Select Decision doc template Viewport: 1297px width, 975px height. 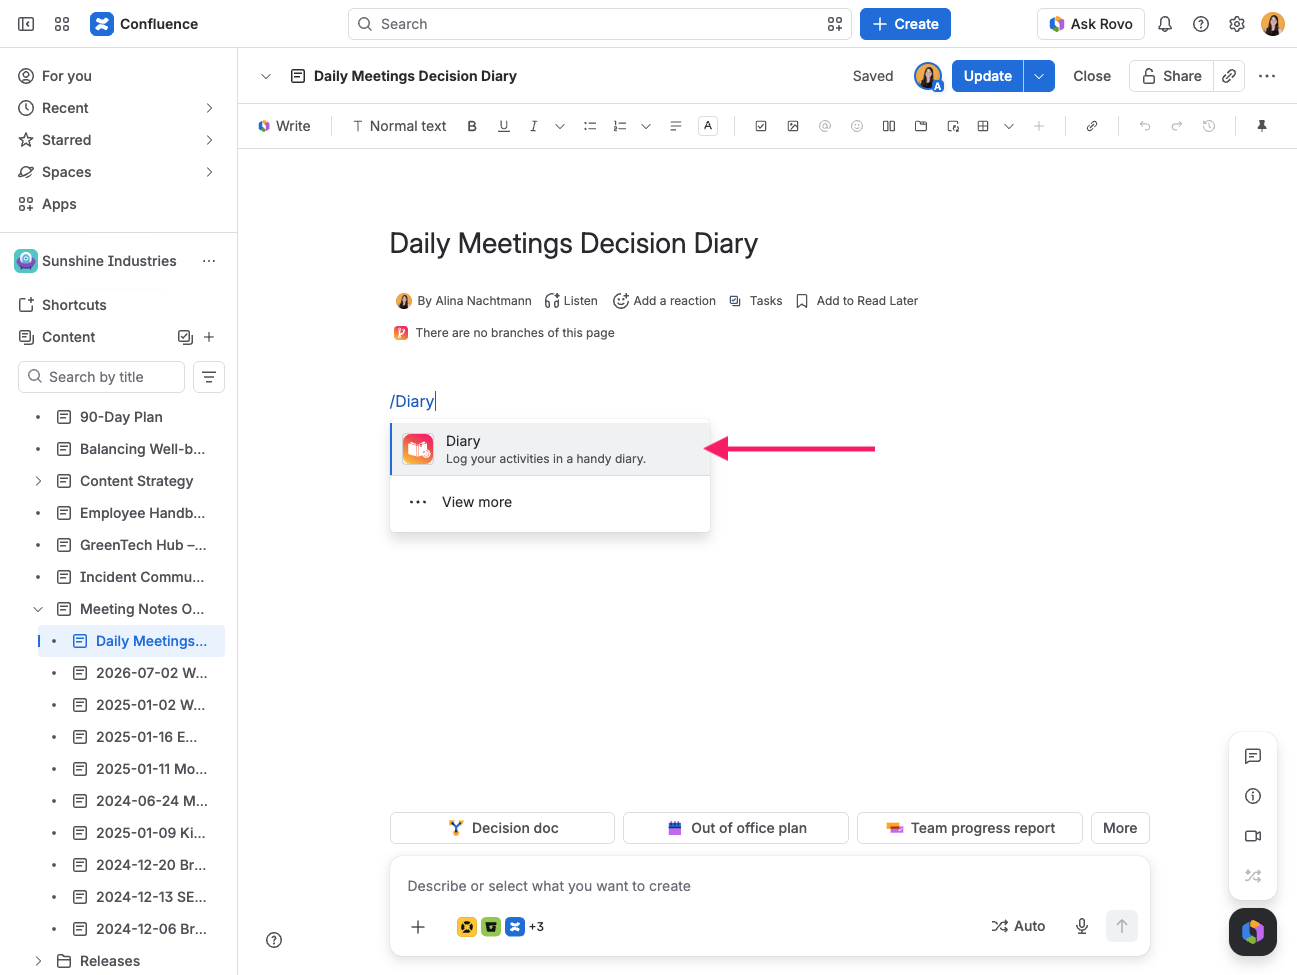502,828
